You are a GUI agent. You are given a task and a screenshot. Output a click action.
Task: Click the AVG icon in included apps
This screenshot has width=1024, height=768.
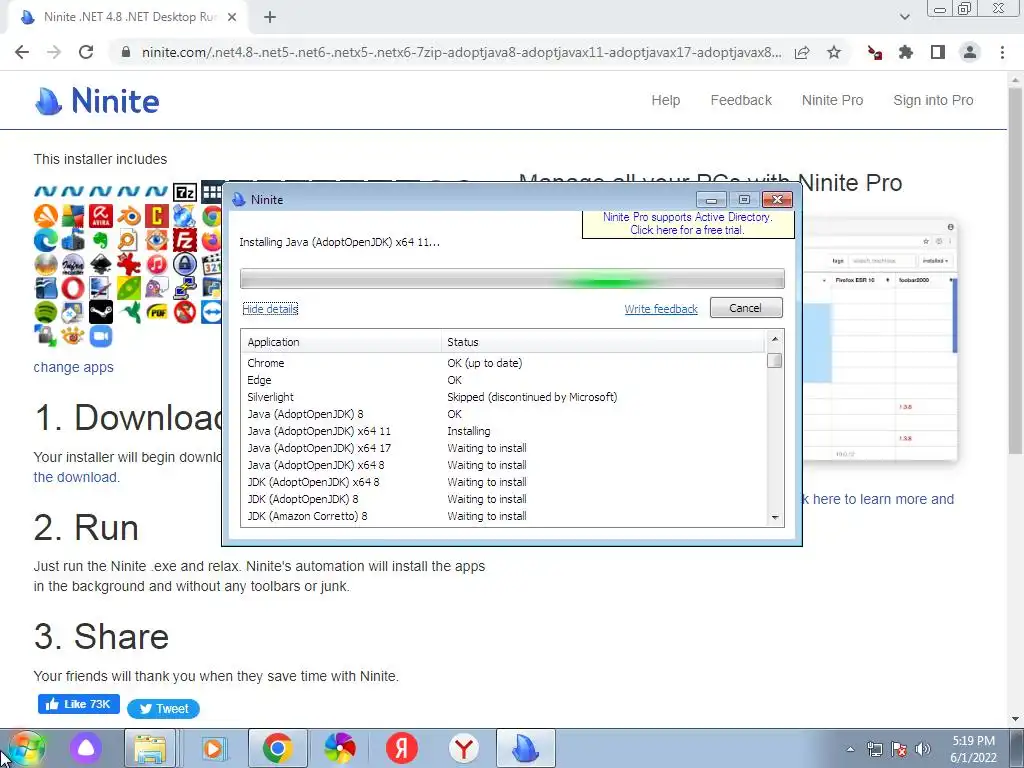(73, 216)
